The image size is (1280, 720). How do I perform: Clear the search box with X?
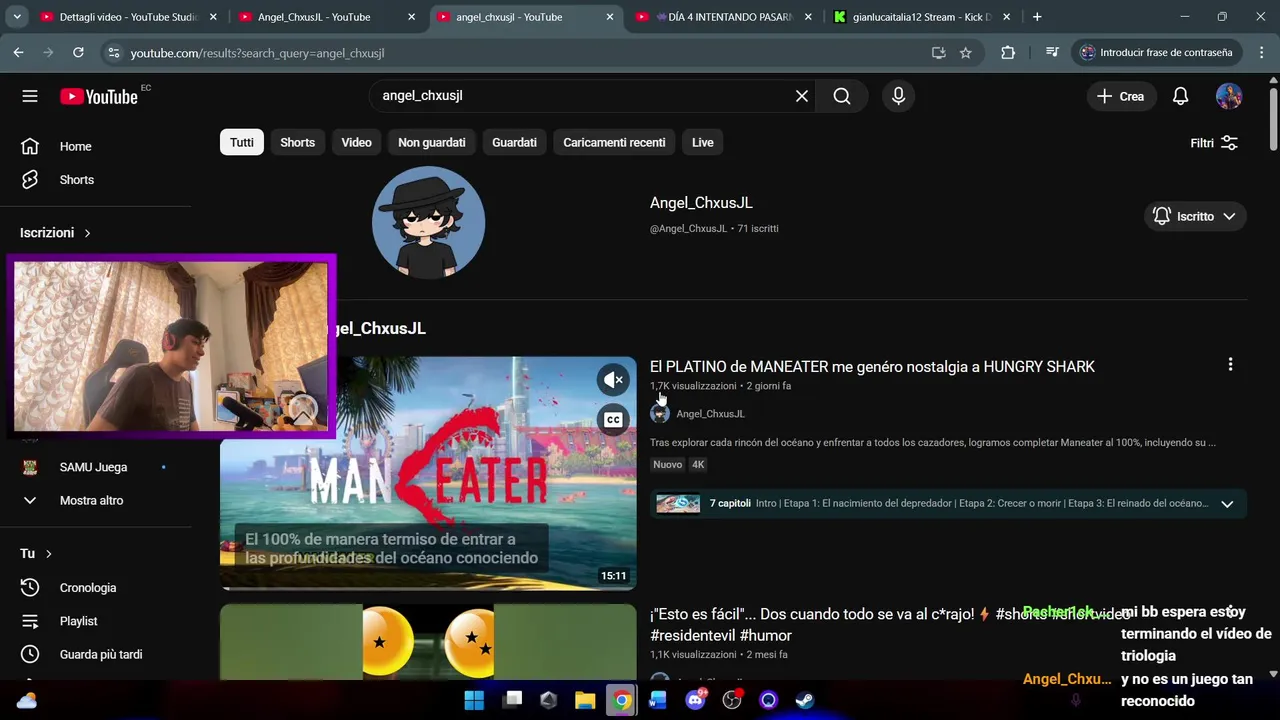coord(802,96)
